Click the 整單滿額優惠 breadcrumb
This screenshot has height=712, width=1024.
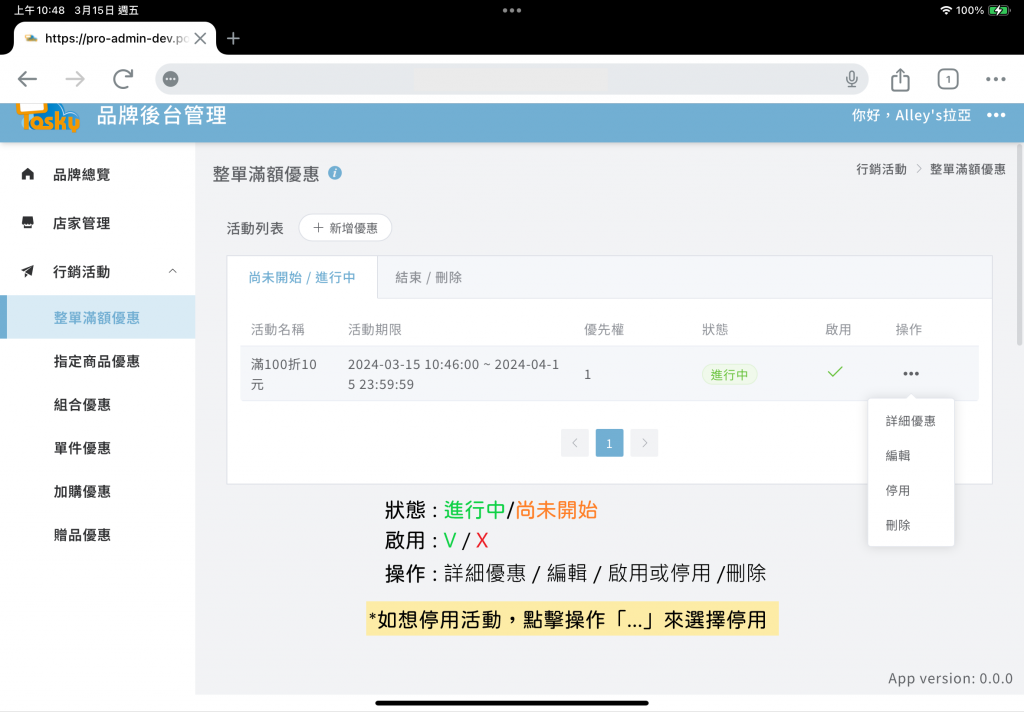(x=967, y=169)
